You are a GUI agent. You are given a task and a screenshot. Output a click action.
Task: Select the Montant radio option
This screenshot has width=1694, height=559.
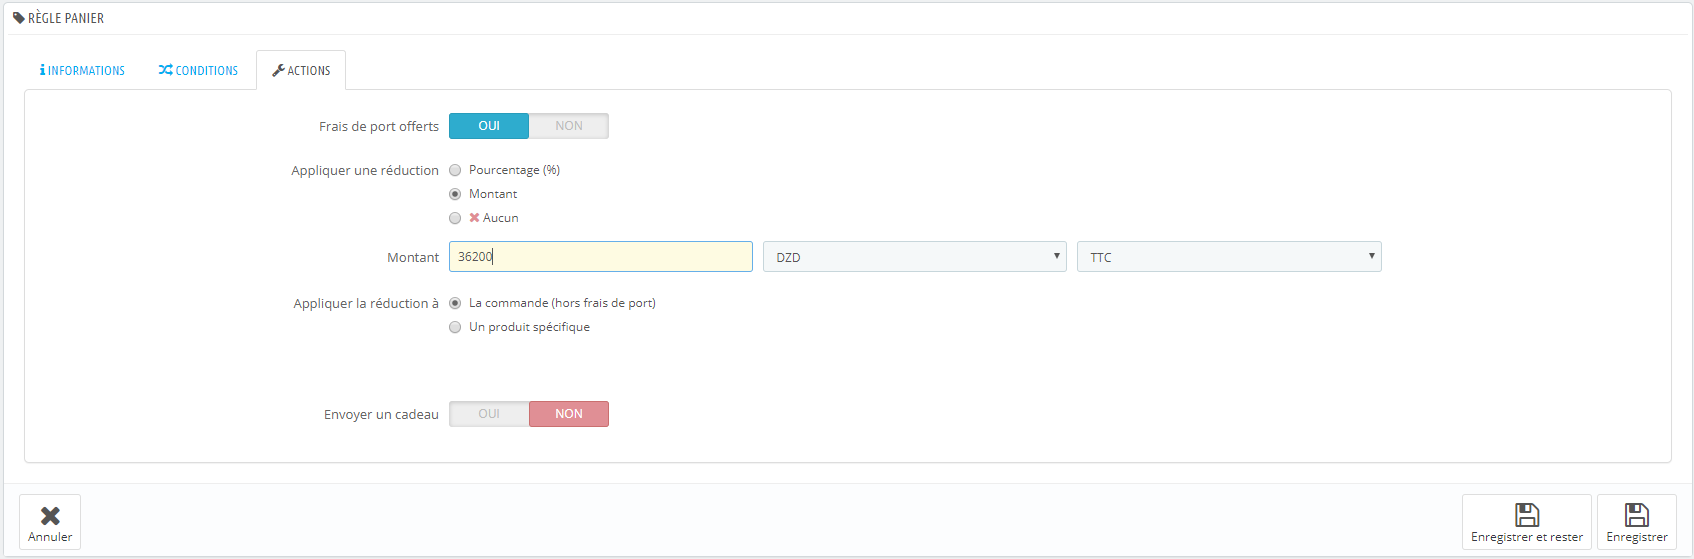tap(455, 194)
